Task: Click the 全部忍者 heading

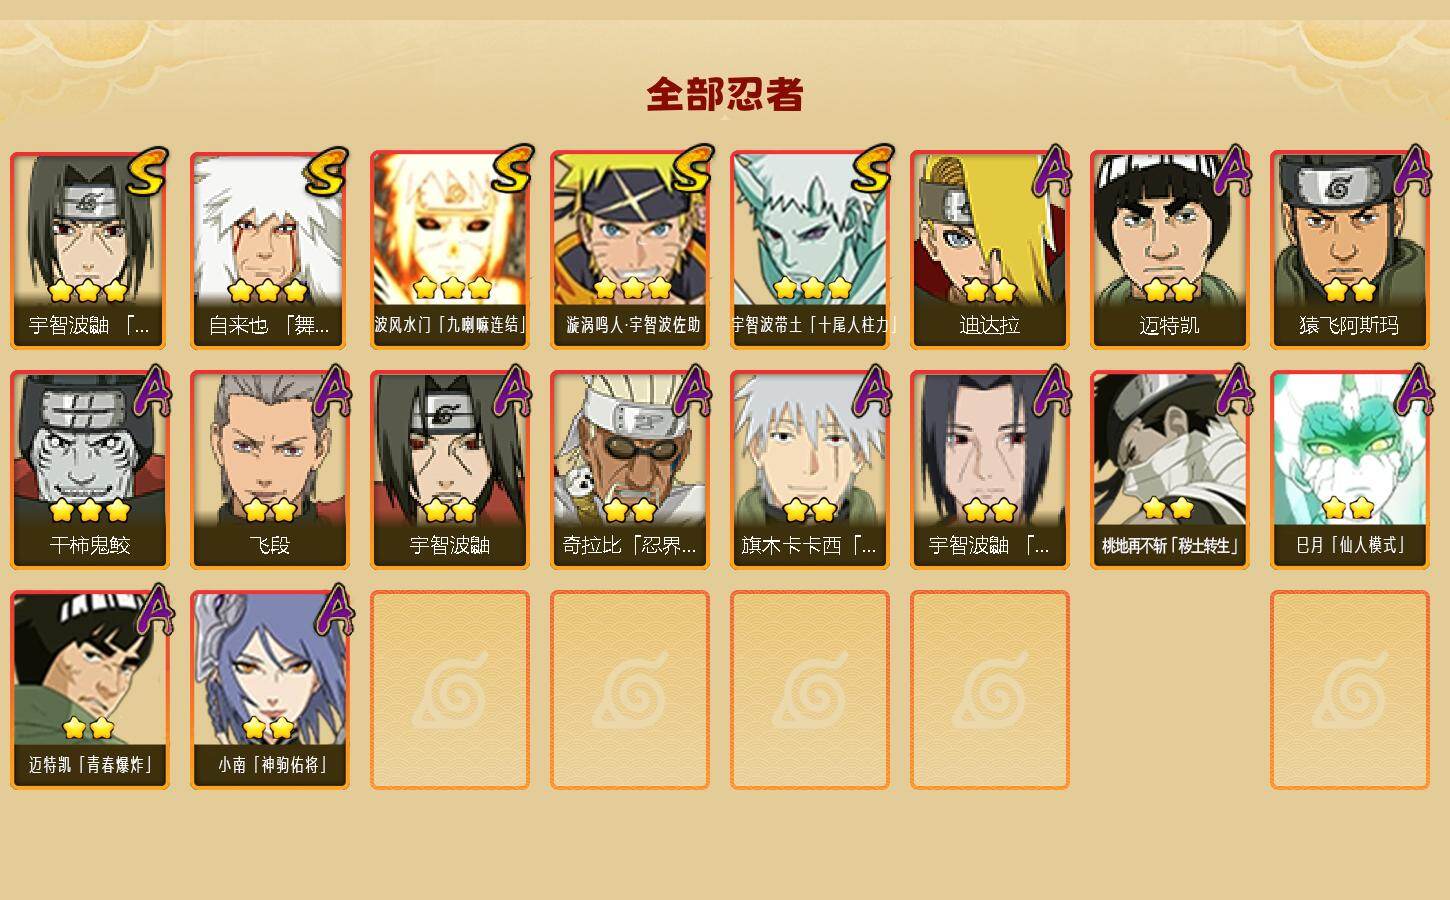Action: (725, 95)
